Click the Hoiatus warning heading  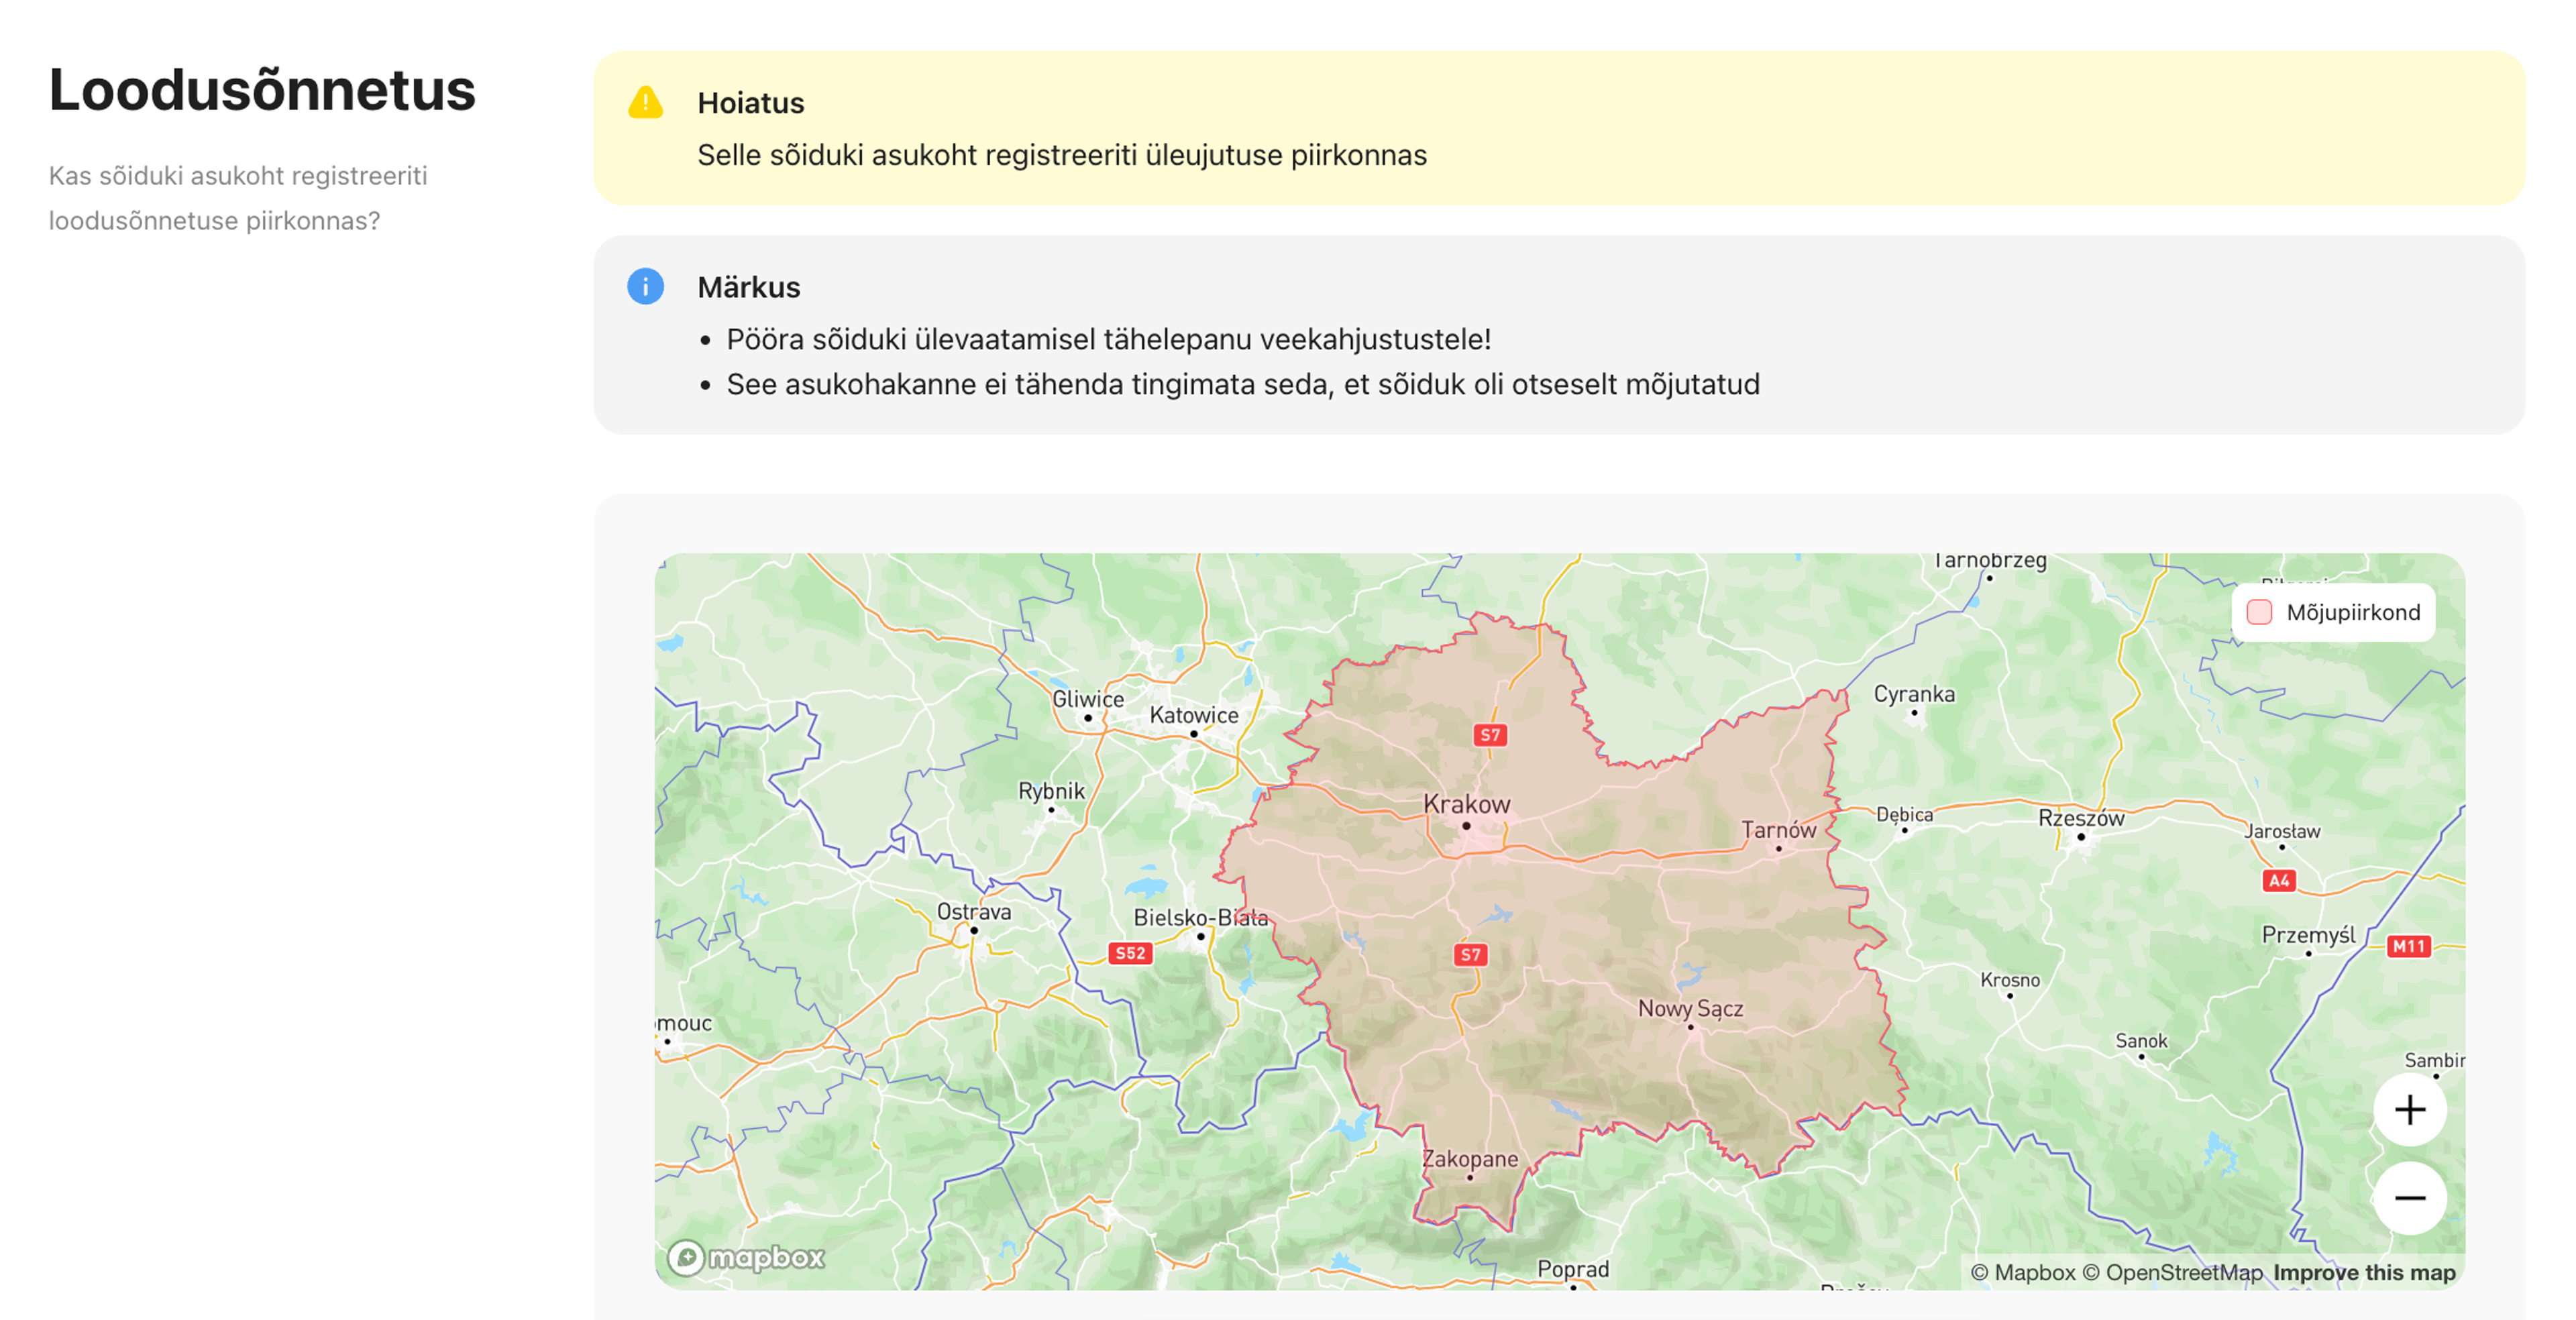tap(750, 103)
